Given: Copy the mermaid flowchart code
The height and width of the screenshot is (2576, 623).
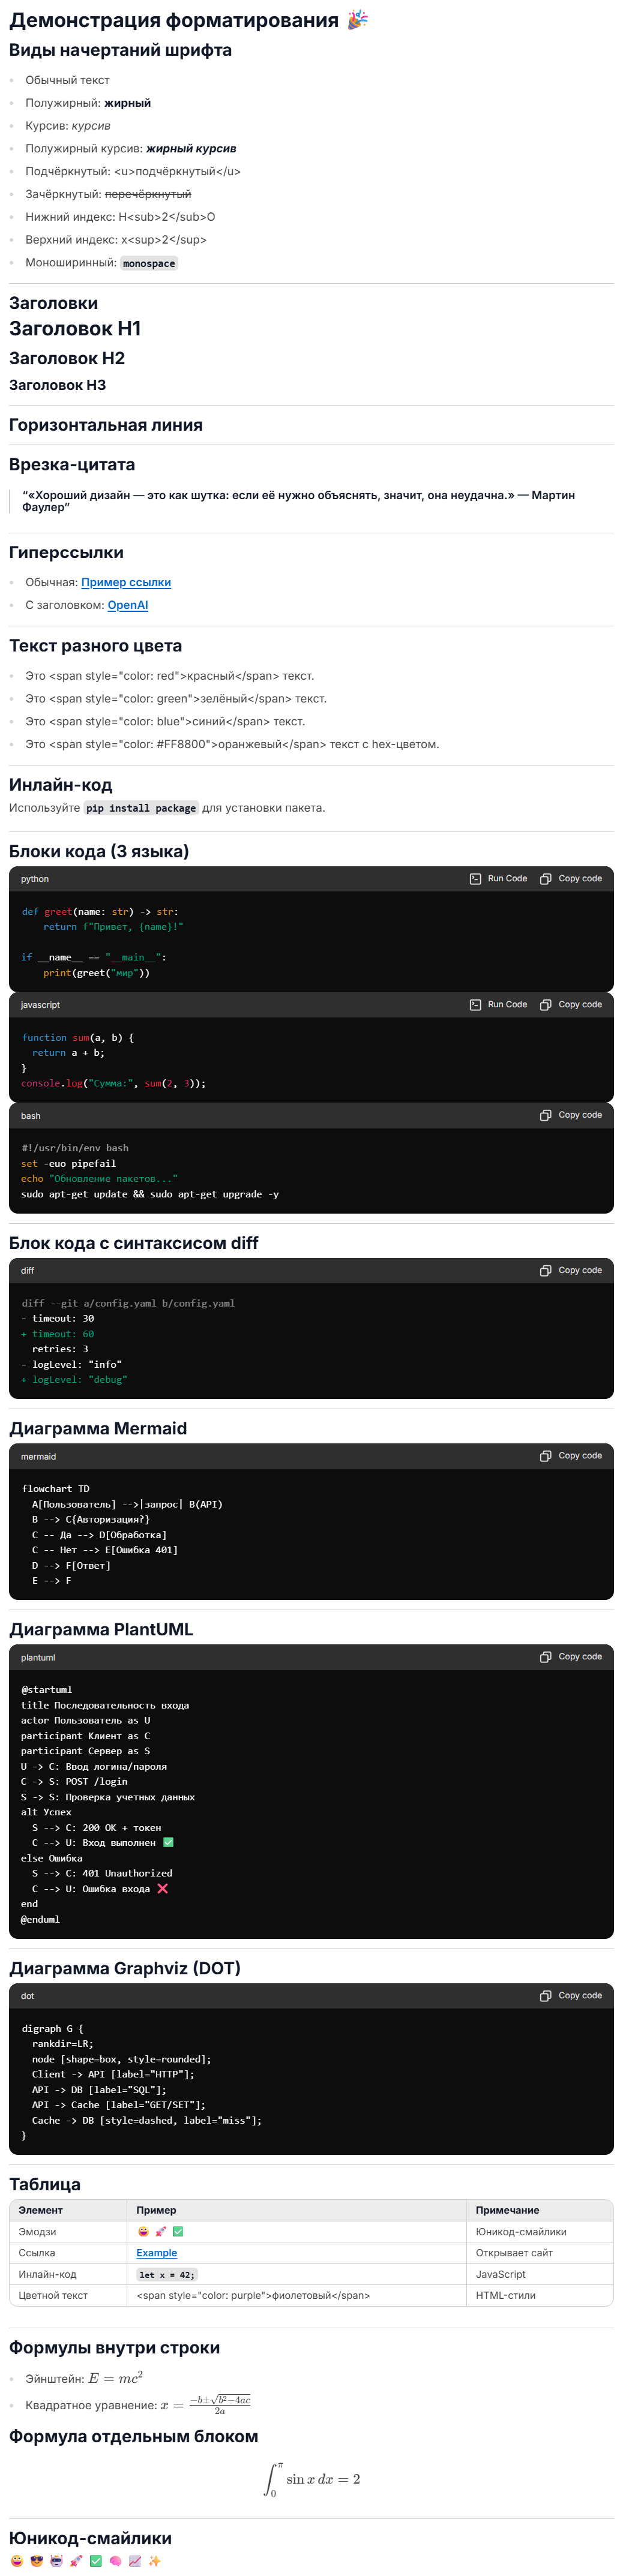Looking at the screenshot, I should click(571, 1457).
